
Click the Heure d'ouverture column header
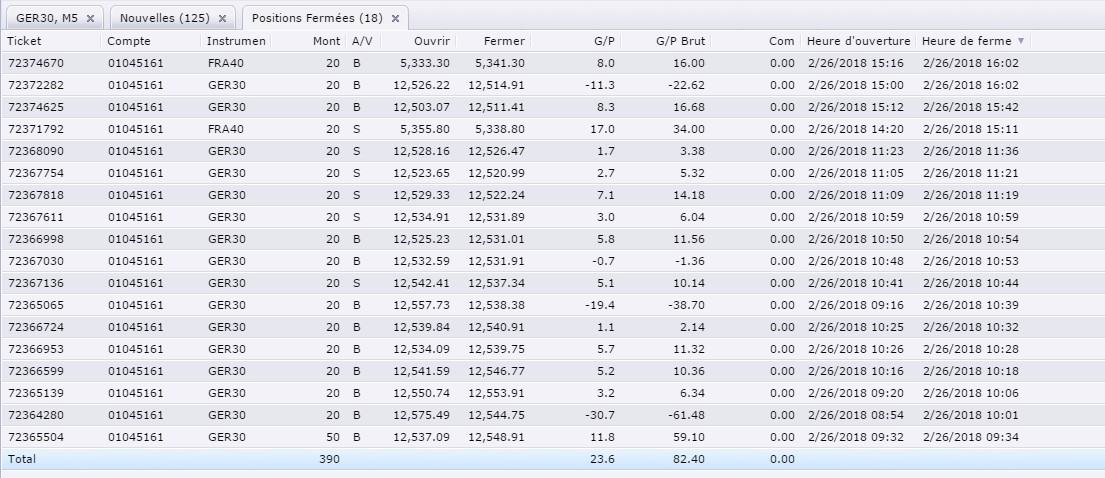click(858, 41)
